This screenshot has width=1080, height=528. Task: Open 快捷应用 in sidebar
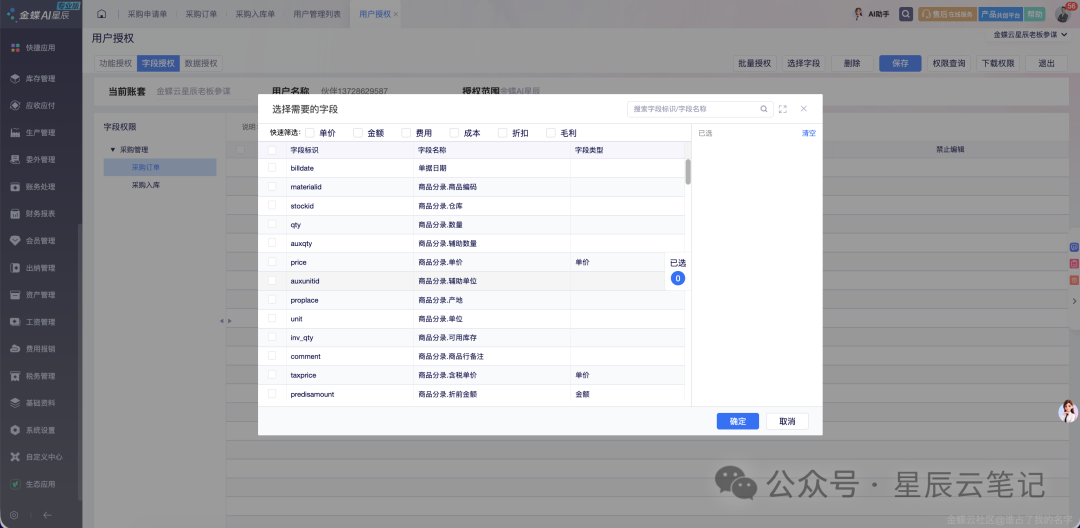click(x=33, y=47)
